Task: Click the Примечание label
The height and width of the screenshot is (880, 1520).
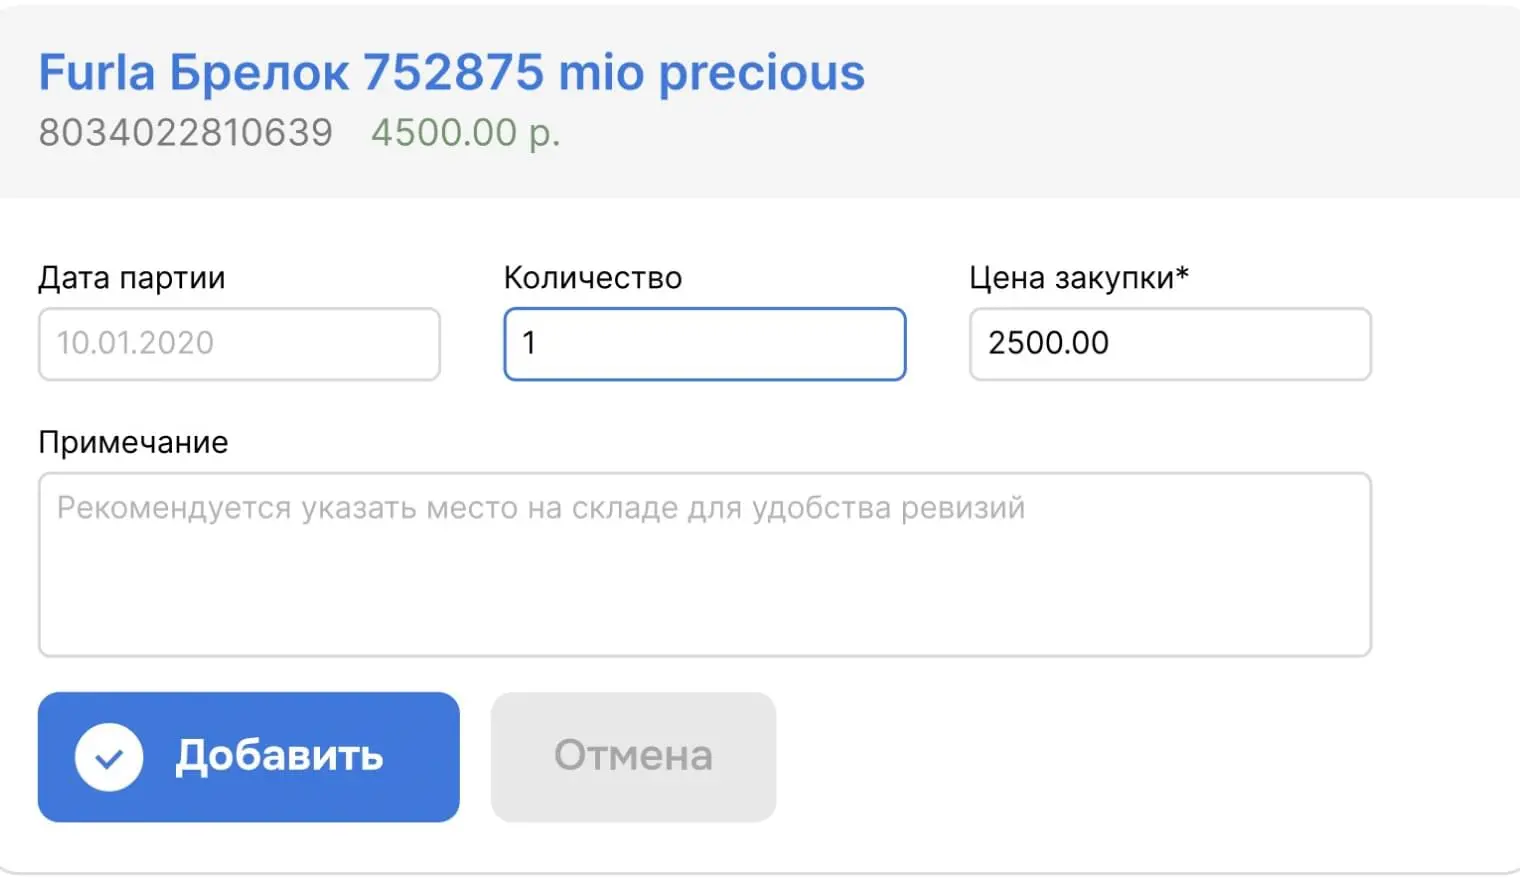Action: pos(133,442)
